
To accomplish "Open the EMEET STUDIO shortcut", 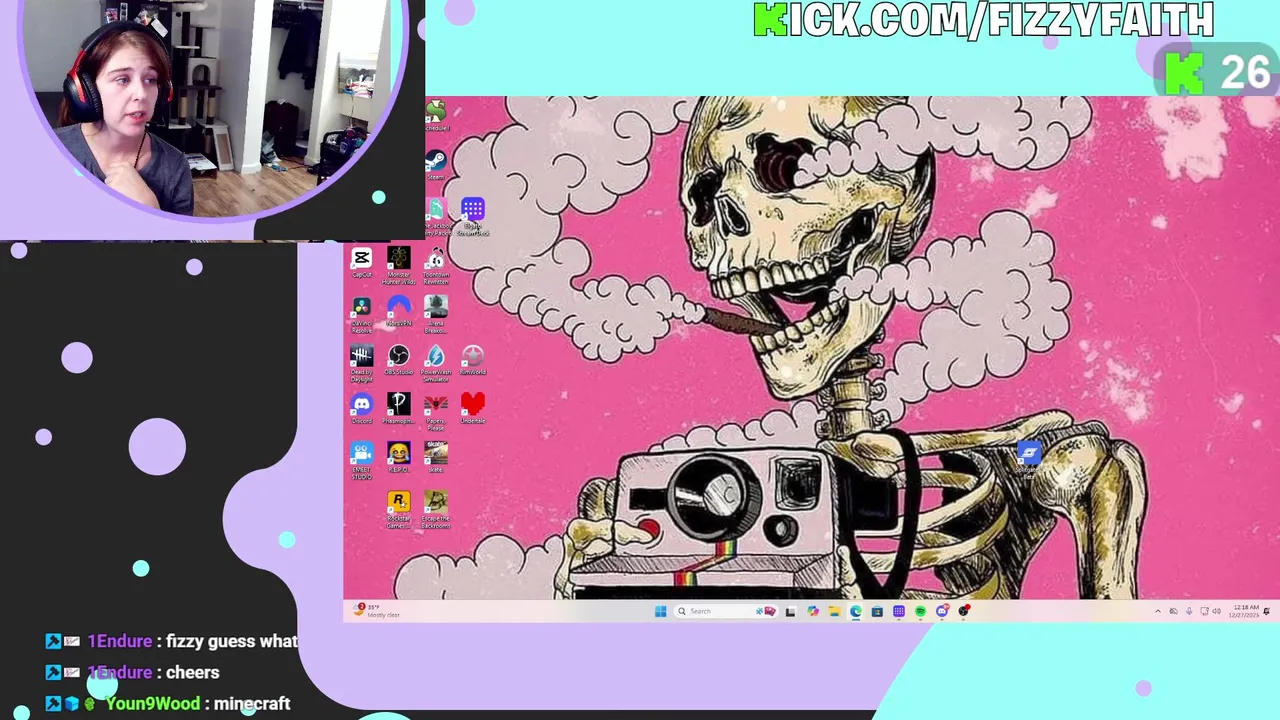I will (361, 461).
